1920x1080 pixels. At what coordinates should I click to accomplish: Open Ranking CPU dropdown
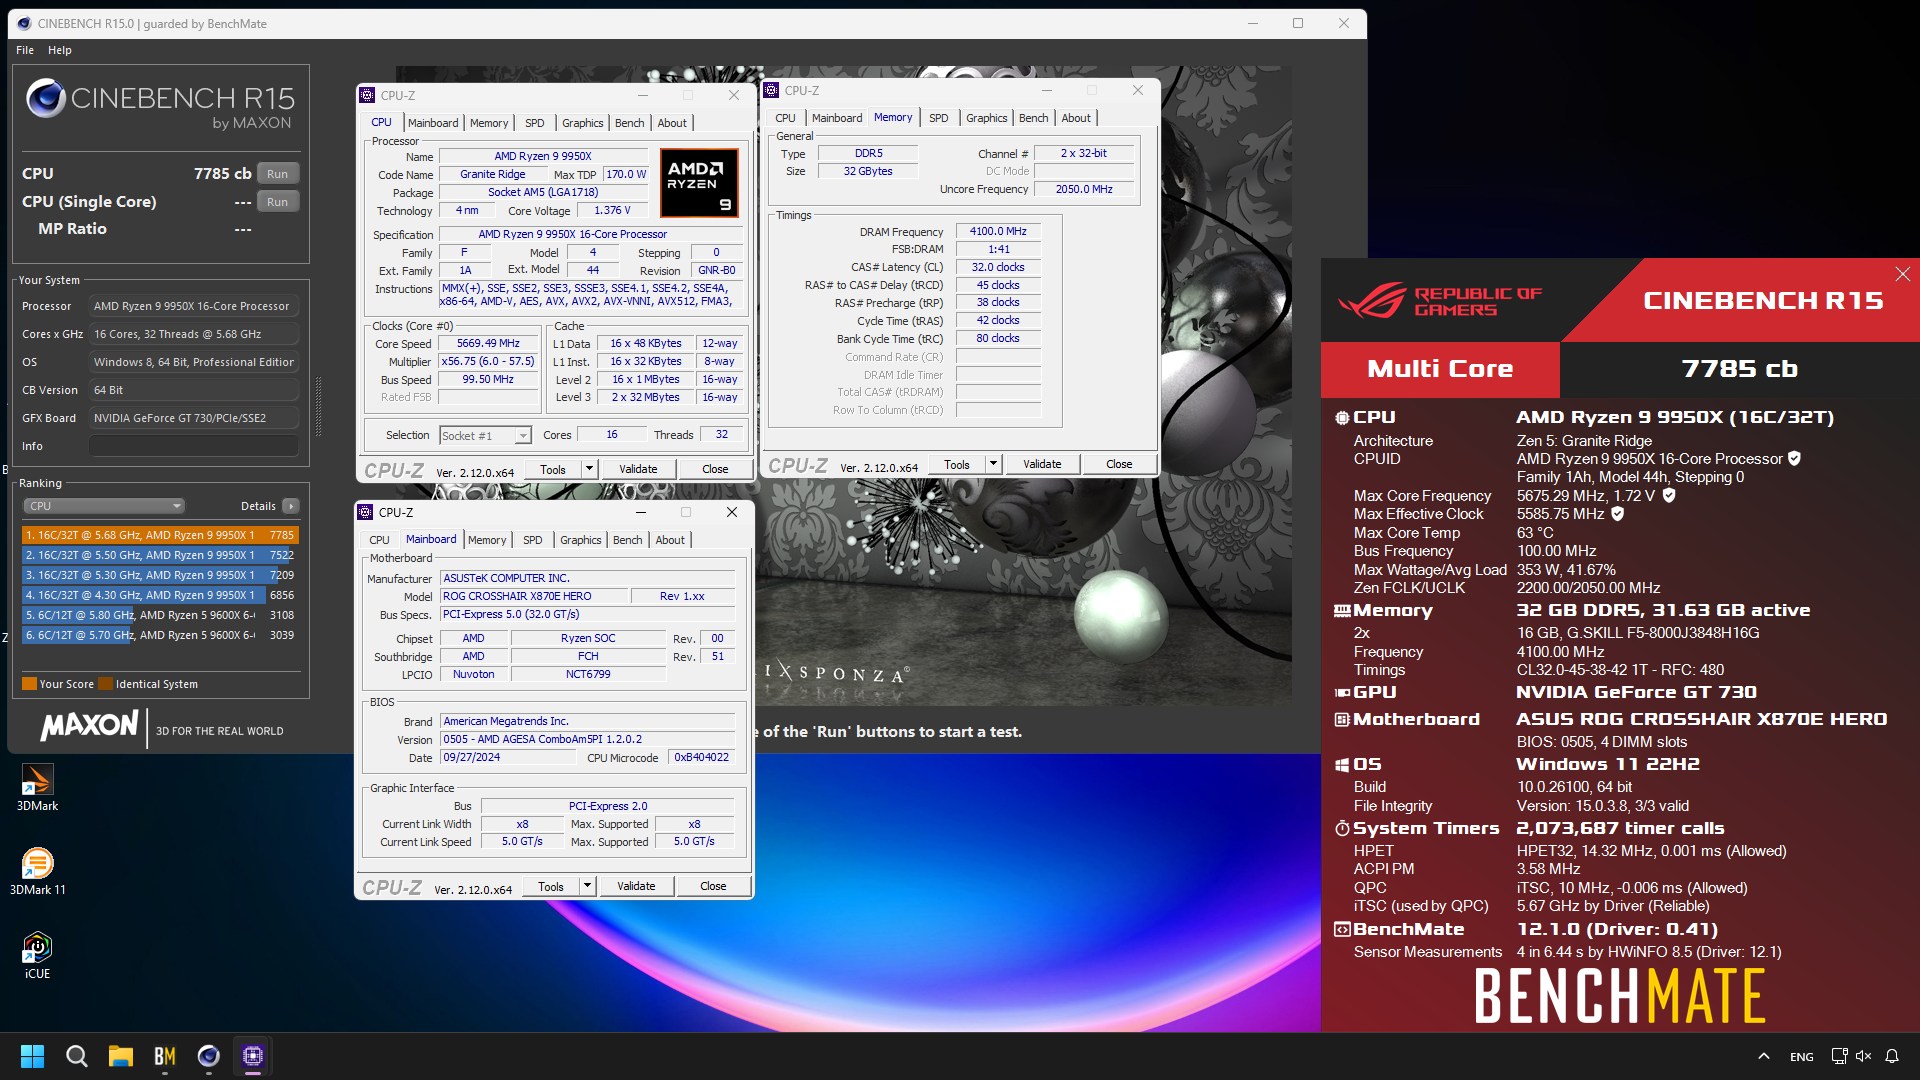click(x=105, y=506)
